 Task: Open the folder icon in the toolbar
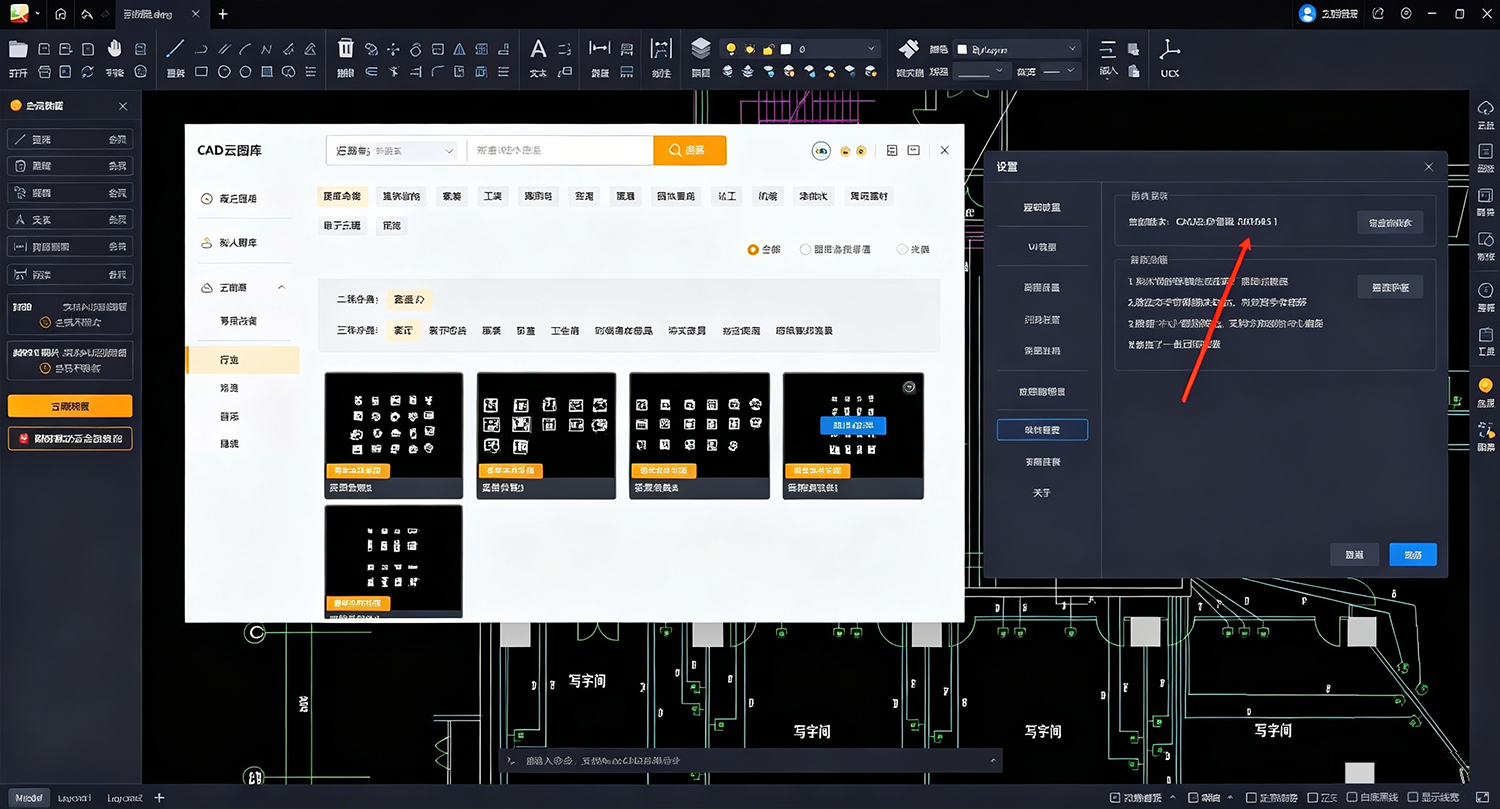(18, 48)
